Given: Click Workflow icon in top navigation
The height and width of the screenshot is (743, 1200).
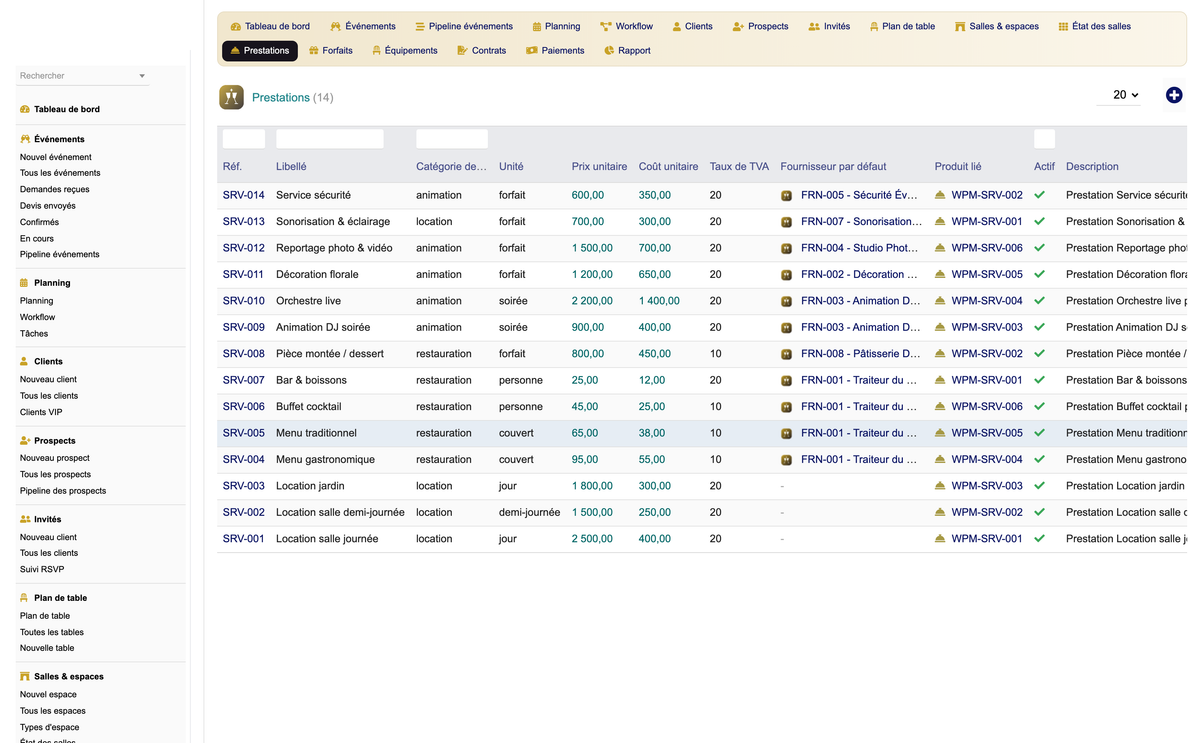Looking at the screenshot, I should click(x=606, y=26).
